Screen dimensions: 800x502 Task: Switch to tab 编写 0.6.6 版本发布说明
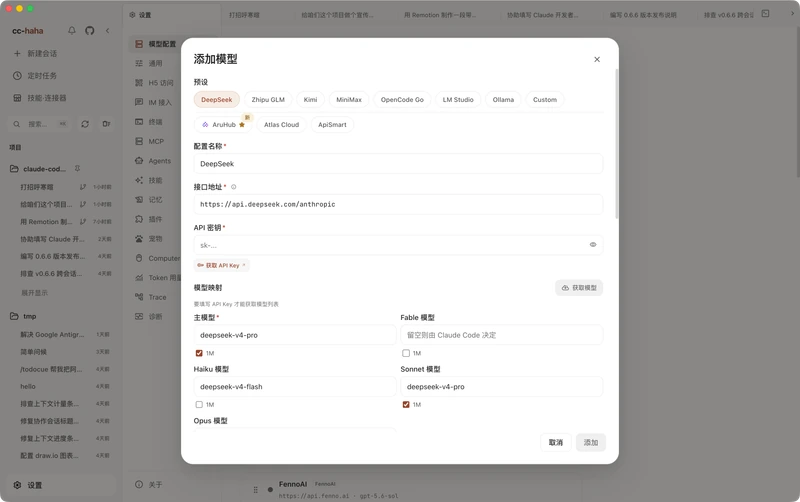point(643,15)
